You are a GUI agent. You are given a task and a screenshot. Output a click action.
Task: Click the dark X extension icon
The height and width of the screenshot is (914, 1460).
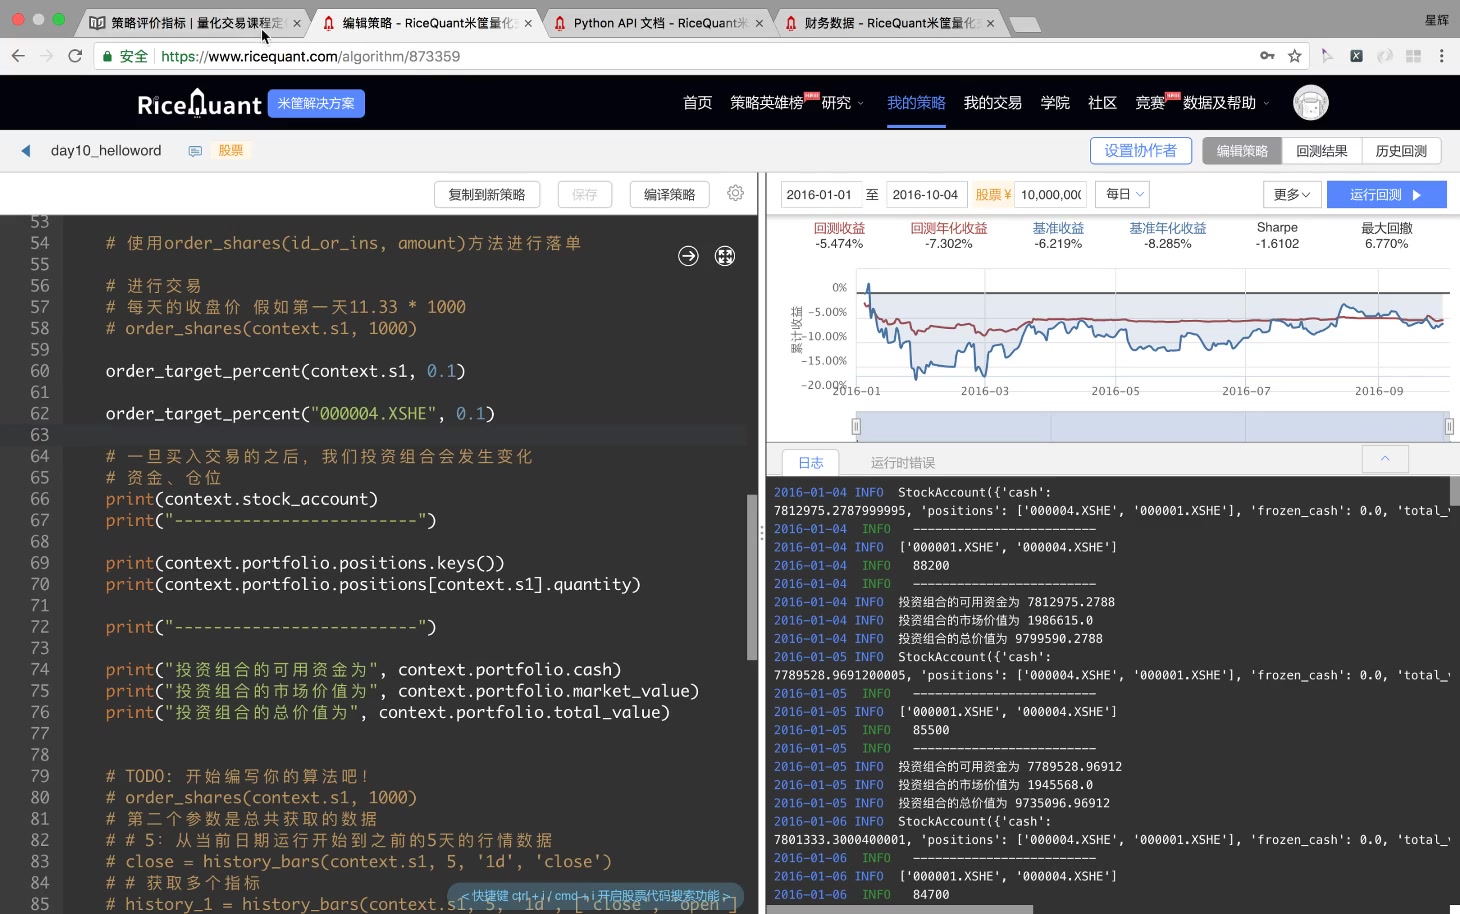[x=1356, y=56]
